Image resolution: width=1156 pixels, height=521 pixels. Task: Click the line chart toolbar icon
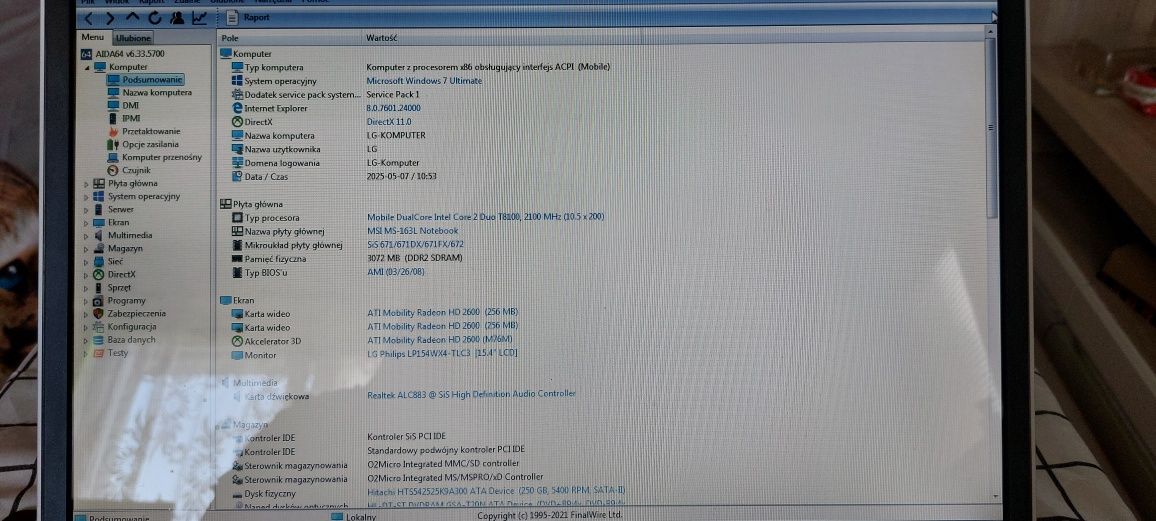(x=199, y=18)
